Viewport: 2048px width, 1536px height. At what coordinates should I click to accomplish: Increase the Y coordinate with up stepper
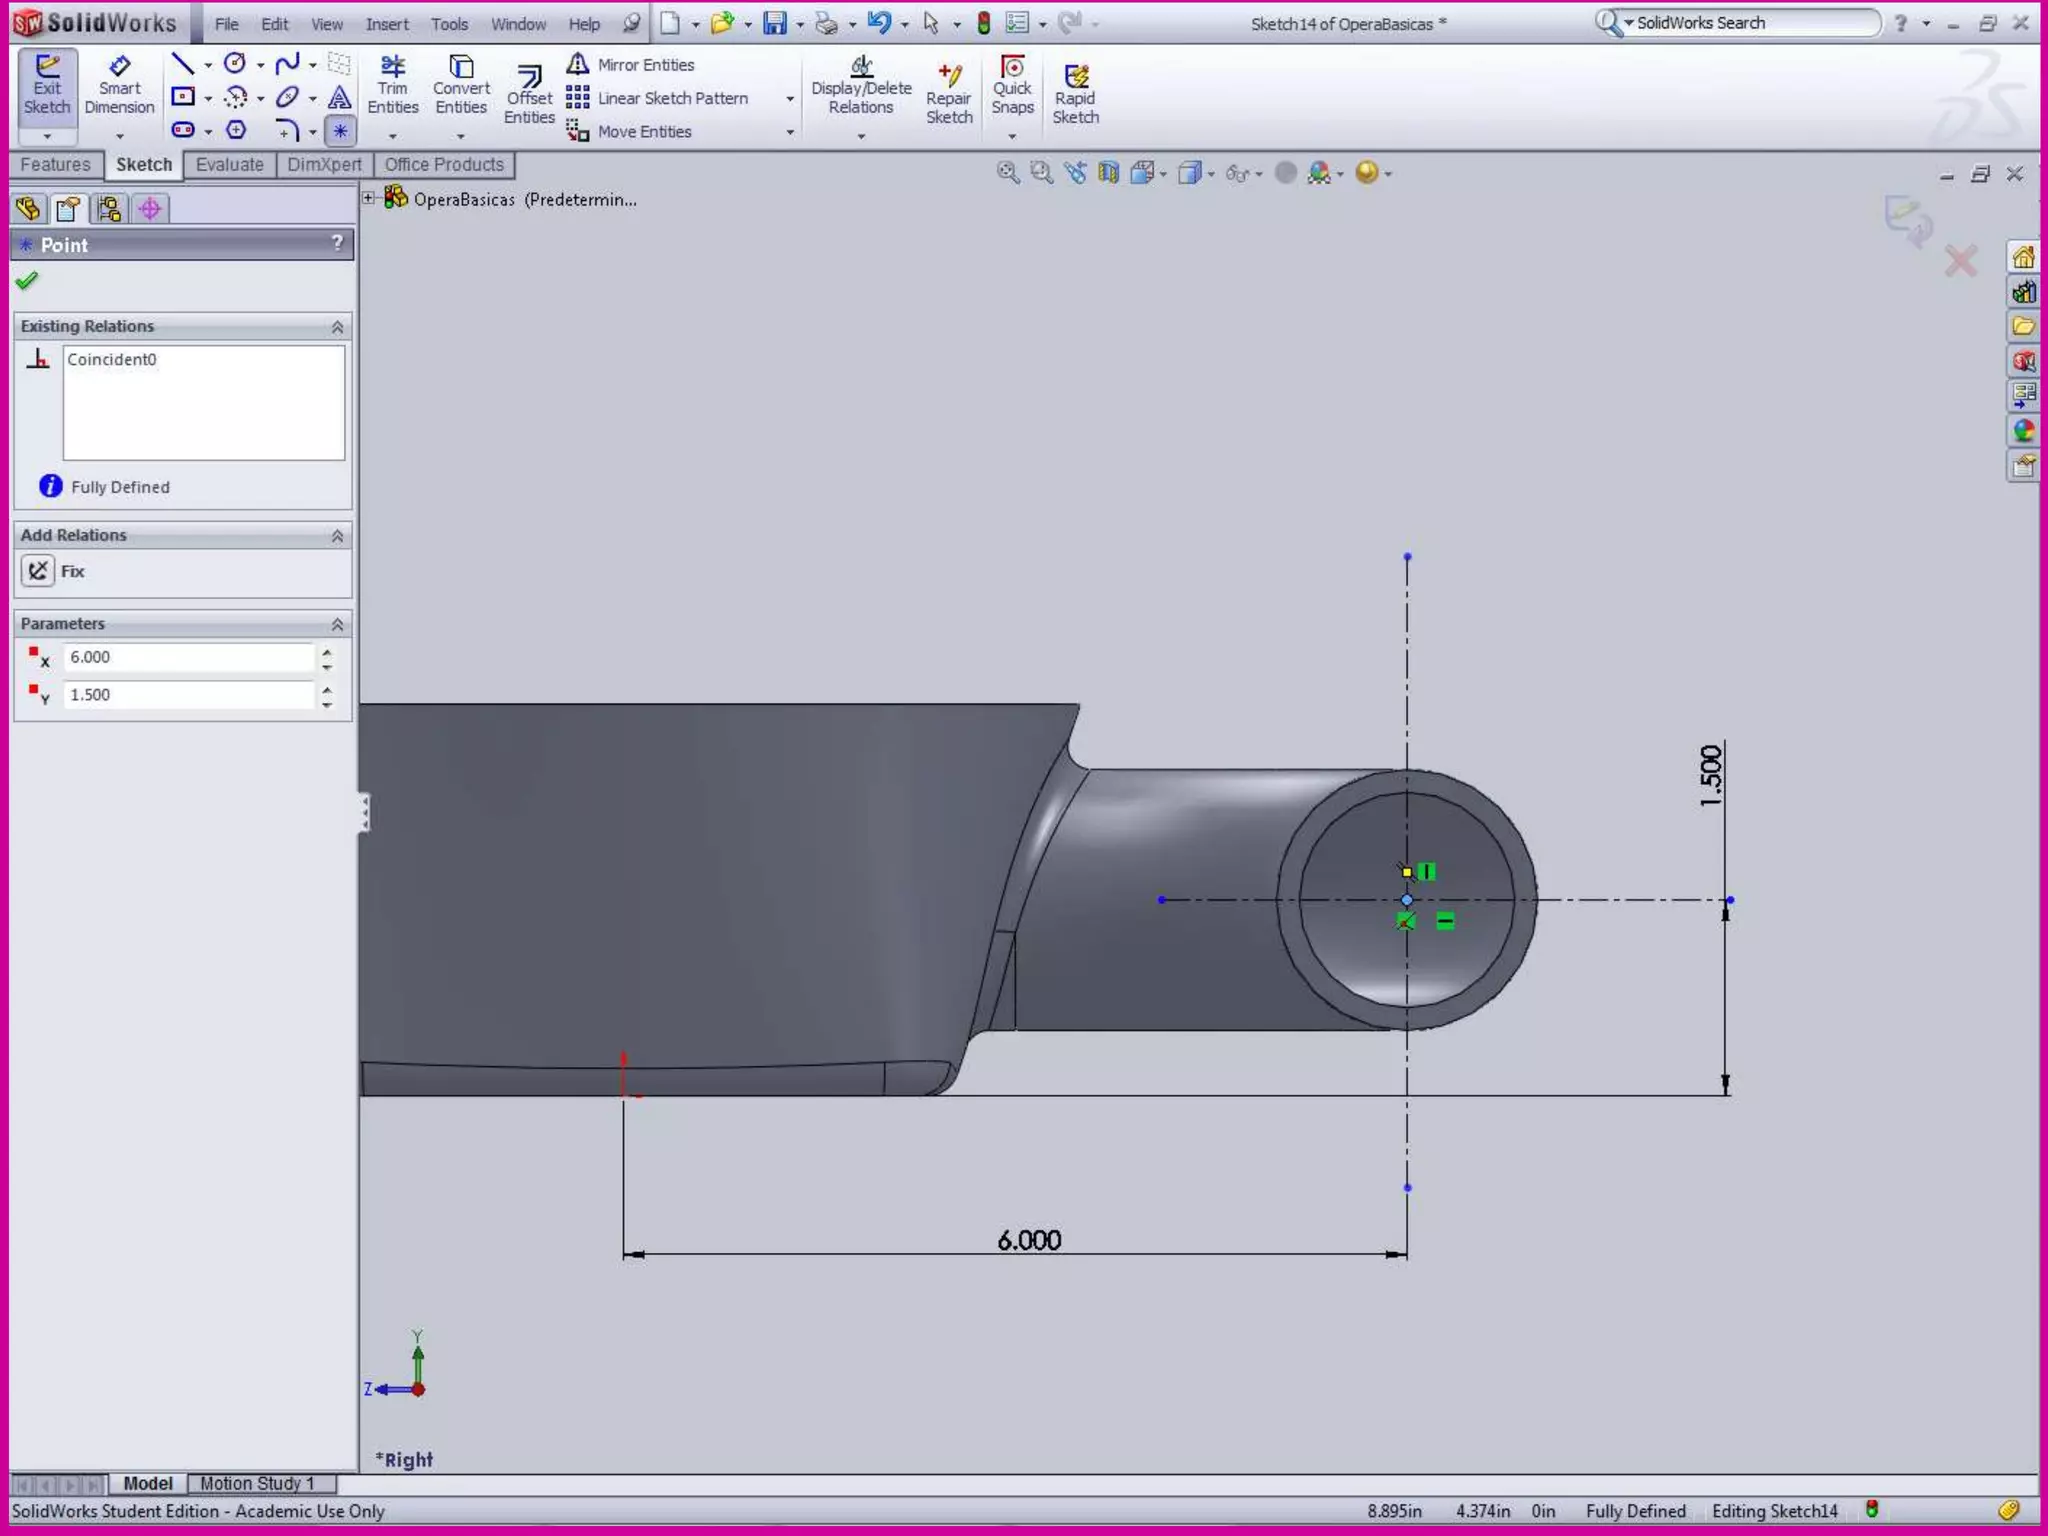tap(327, 688)
